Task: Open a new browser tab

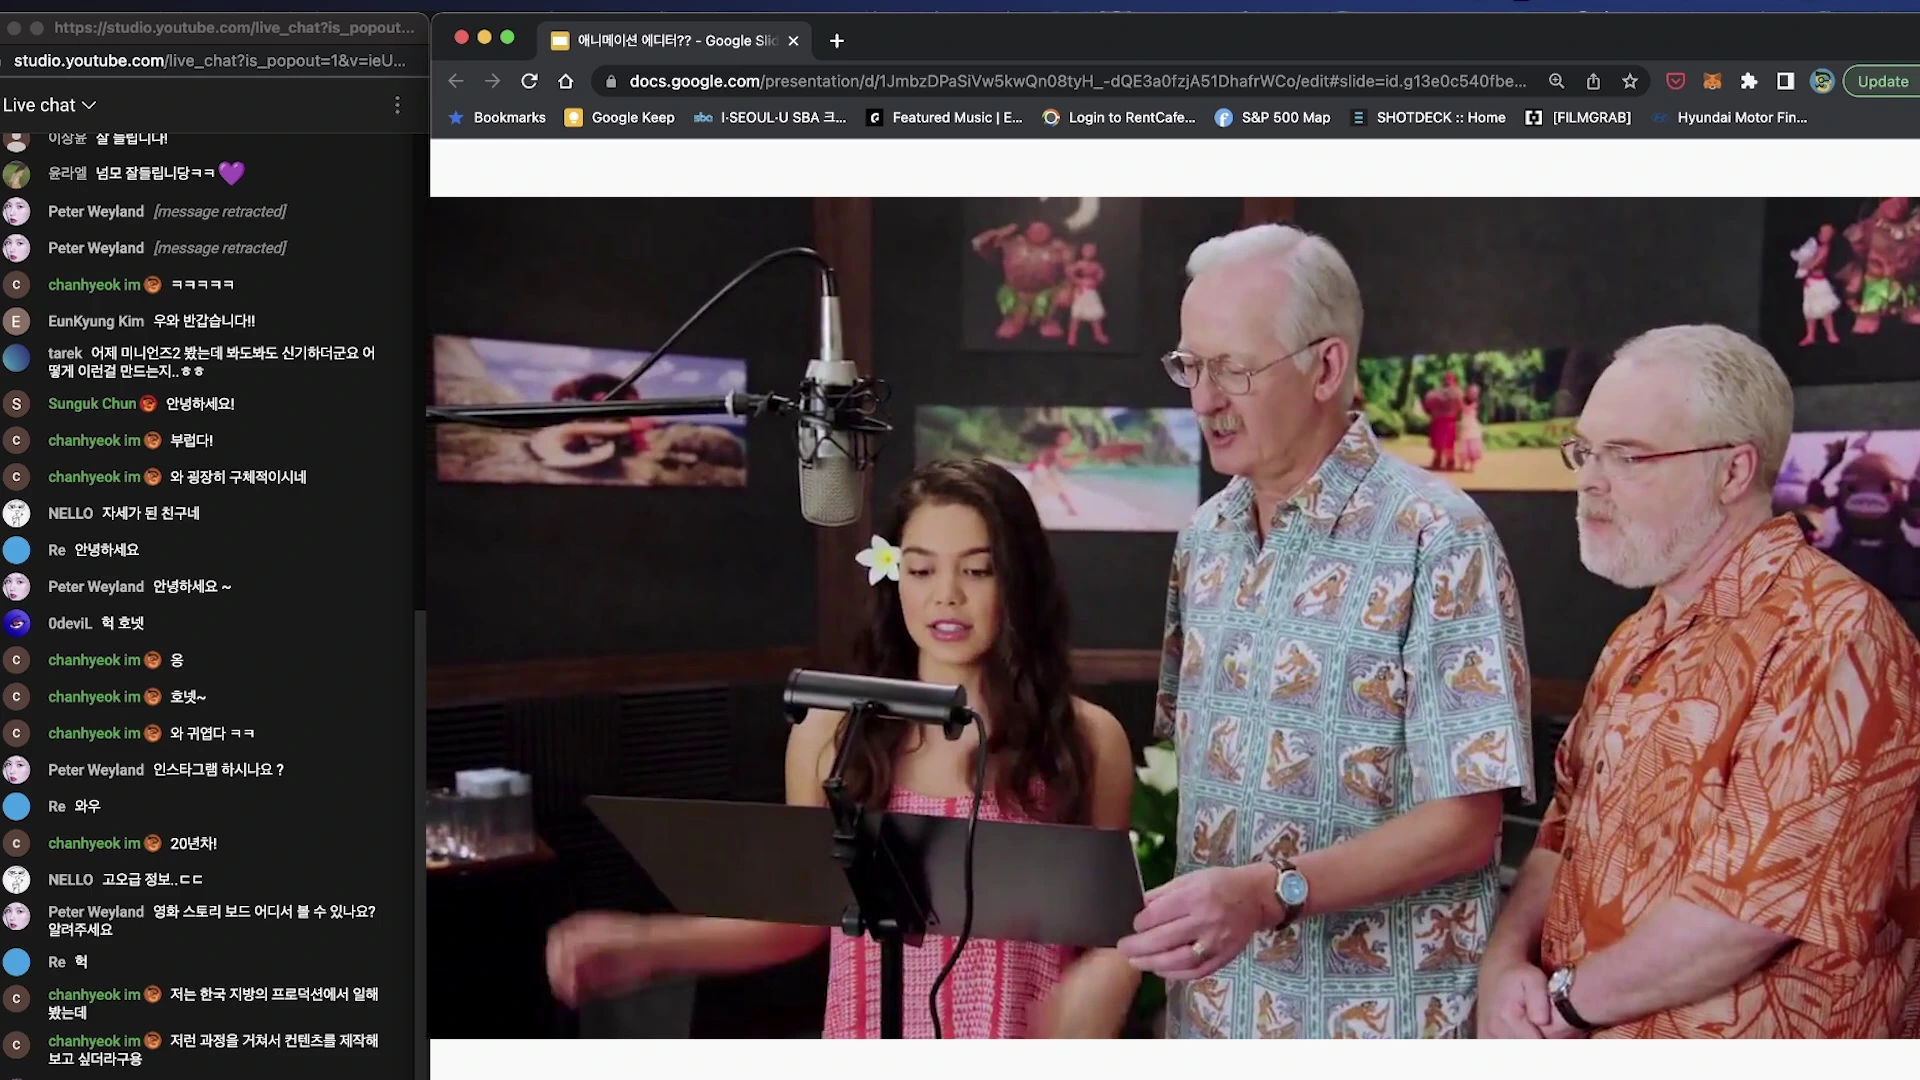Action: [837, 41]
